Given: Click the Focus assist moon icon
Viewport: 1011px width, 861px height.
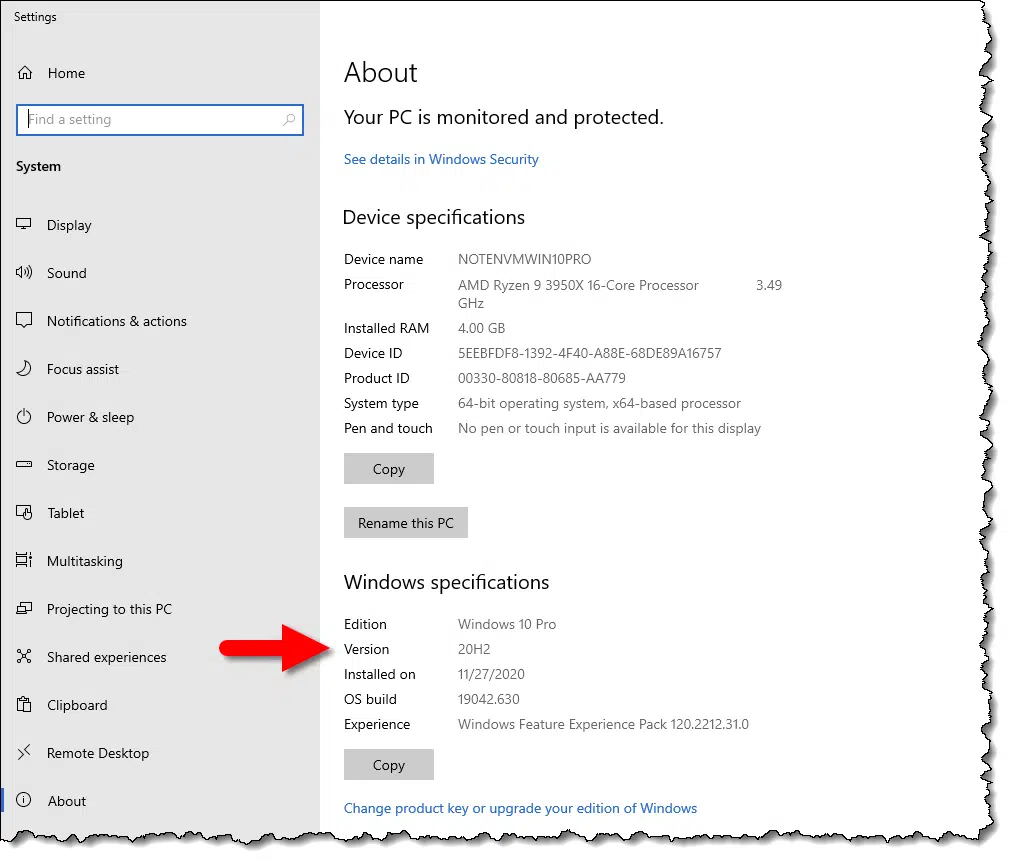Looking at the screenshot, I should point(24,368).
